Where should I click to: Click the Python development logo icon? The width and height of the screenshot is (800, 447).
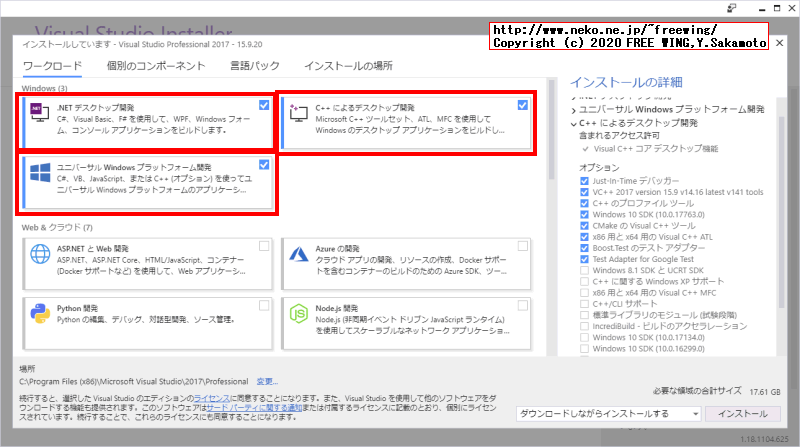(40, 313)
